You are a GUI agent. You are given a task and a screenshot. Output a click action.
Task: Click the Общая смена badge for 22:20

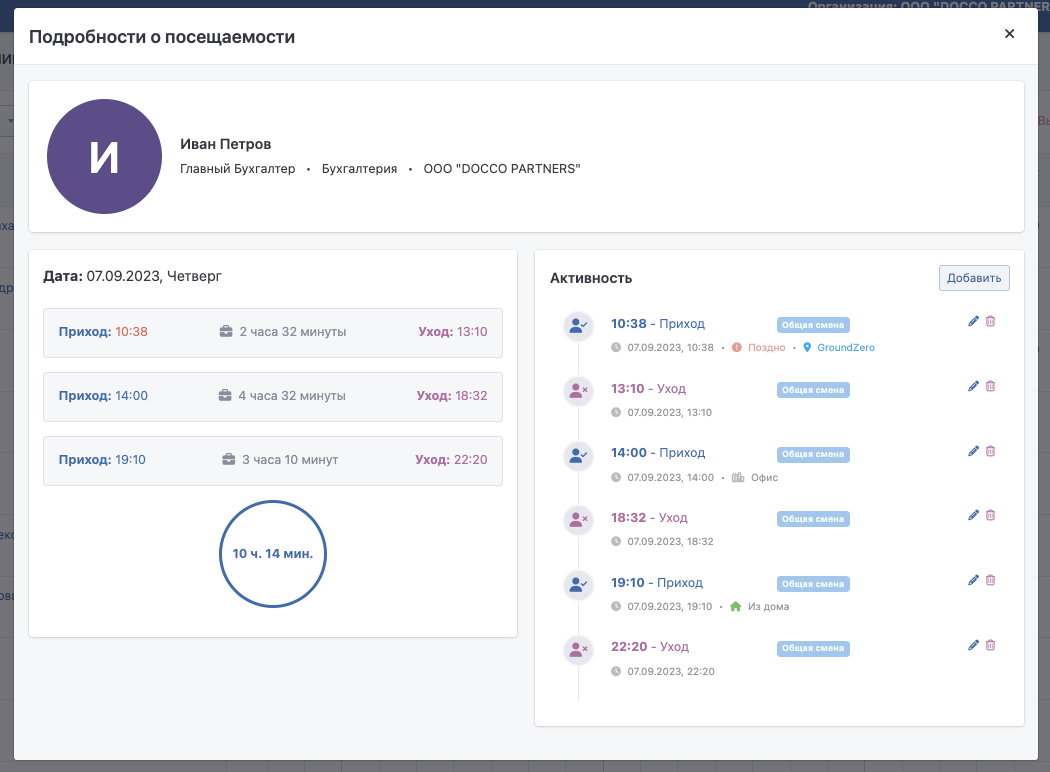point(813,649)
